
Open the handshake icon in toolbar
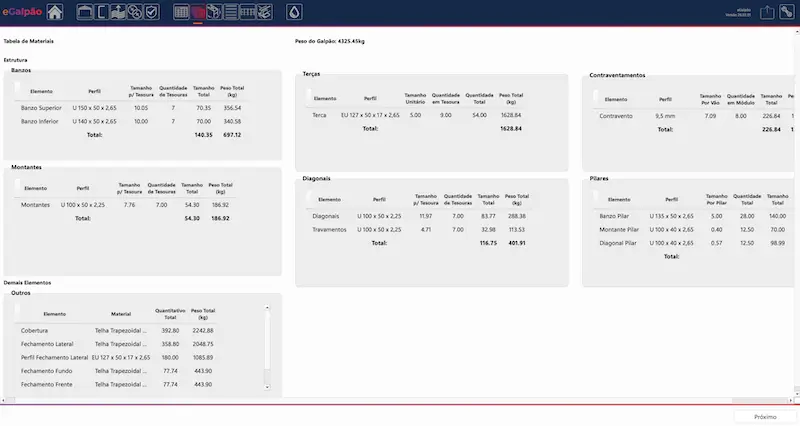(x=264, y=12)
